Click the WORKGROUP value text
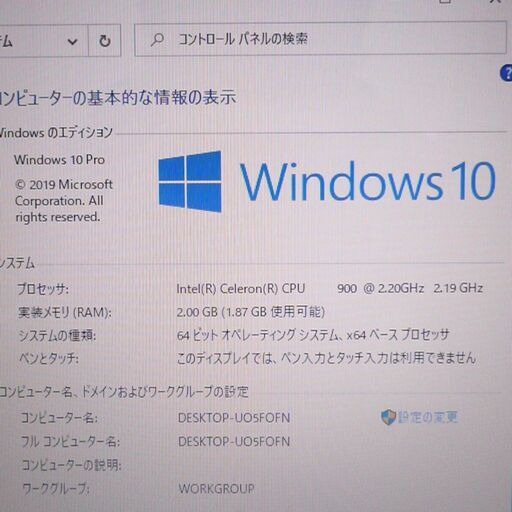 coord(216,489)
